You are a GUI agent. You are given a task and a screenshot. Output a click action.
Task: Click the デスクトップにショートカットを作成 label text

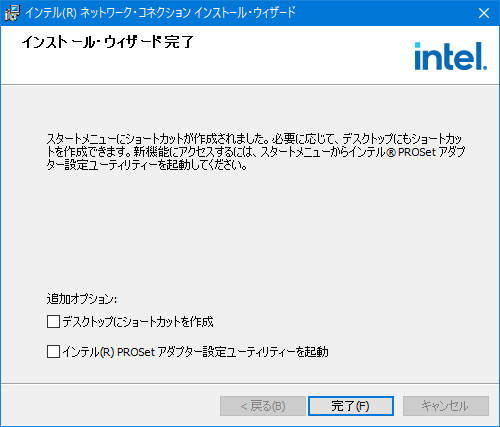click(138, 322)
